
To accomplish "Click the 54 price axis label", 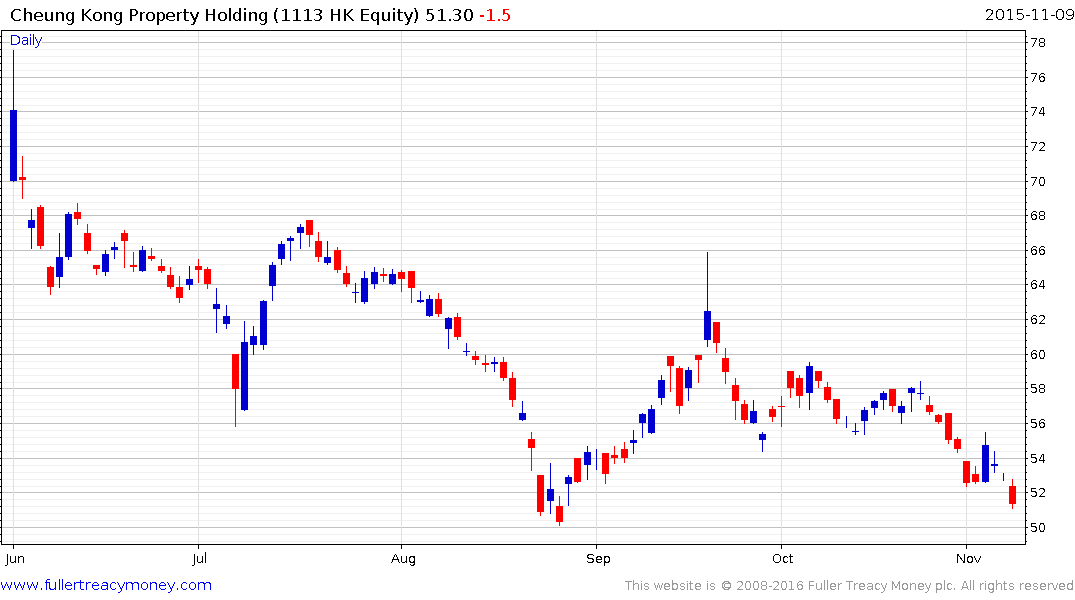I will pyautogui.click(x=1037, y=459).
